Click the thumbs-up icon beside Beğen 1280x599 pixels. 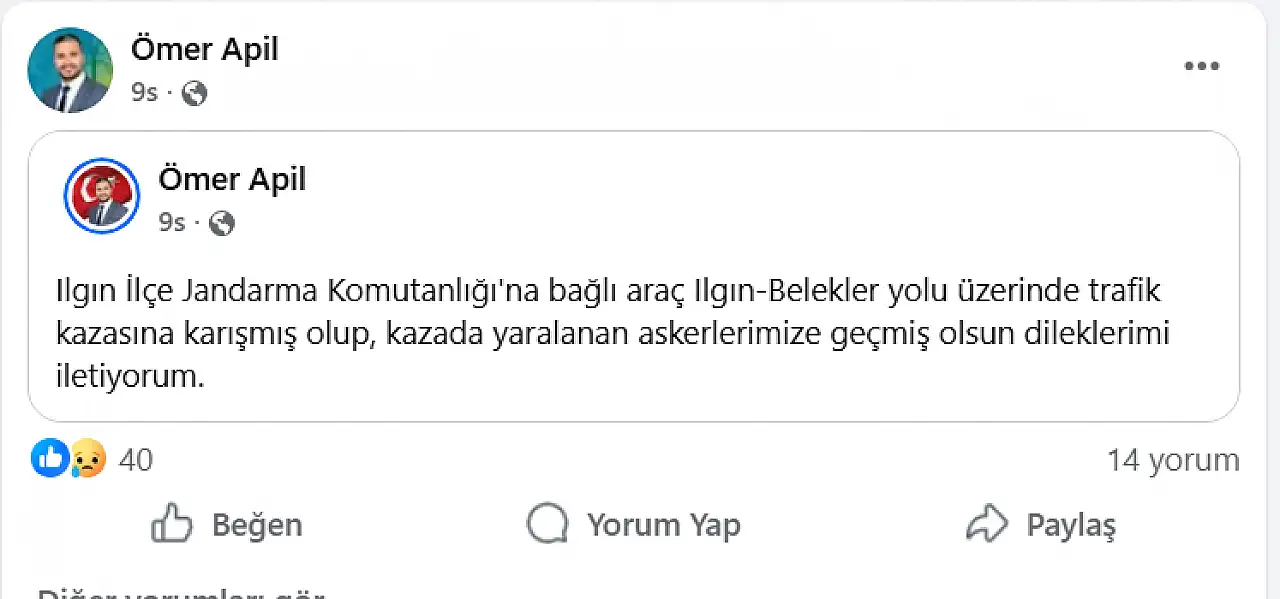(x=171, y=524)
